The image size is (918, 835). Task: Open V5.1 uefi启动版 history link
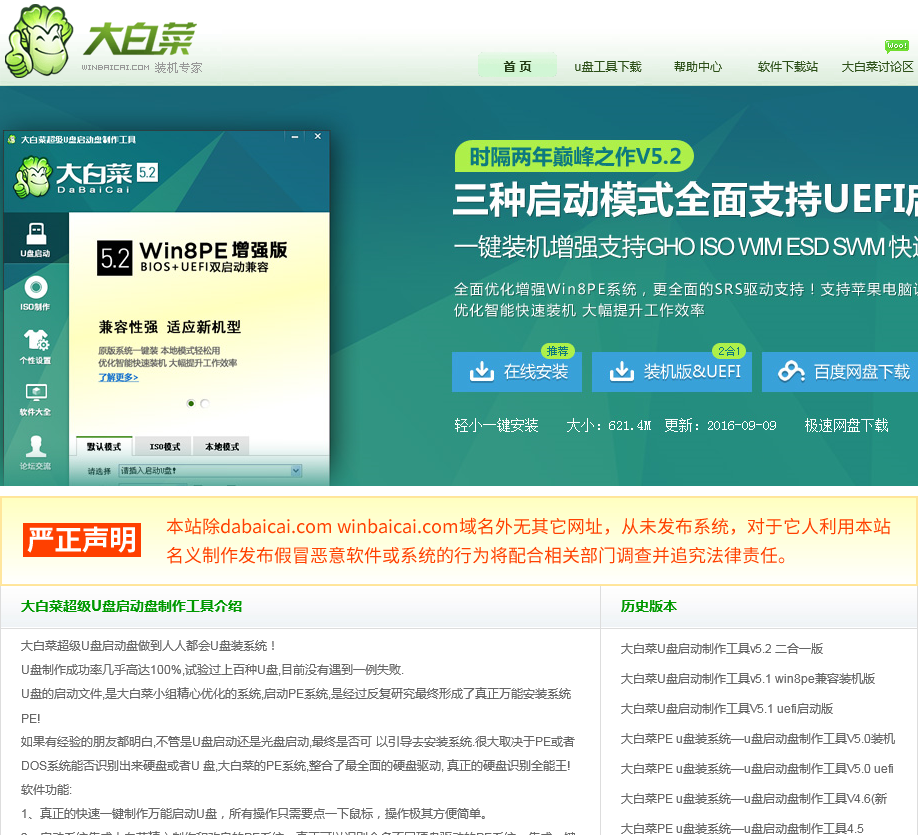(x=727, y=708)
